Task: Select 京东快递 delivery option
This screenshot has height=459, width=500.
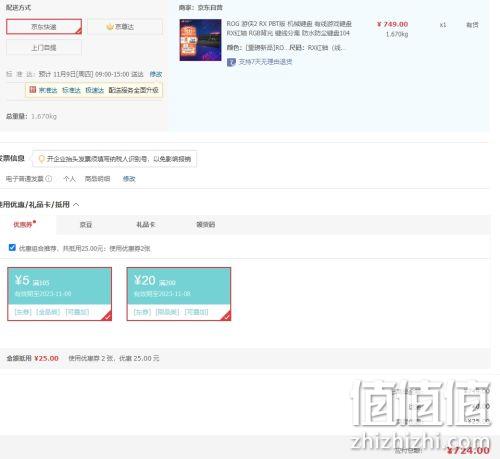Action: [x=44, y=27]
